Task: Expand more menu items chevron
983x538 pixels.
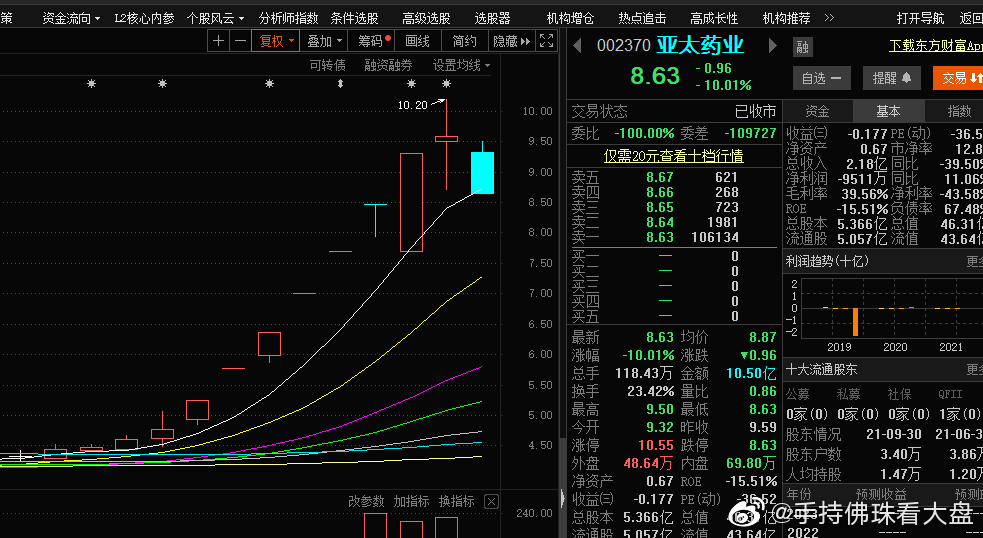Action: tap(829, 18)
